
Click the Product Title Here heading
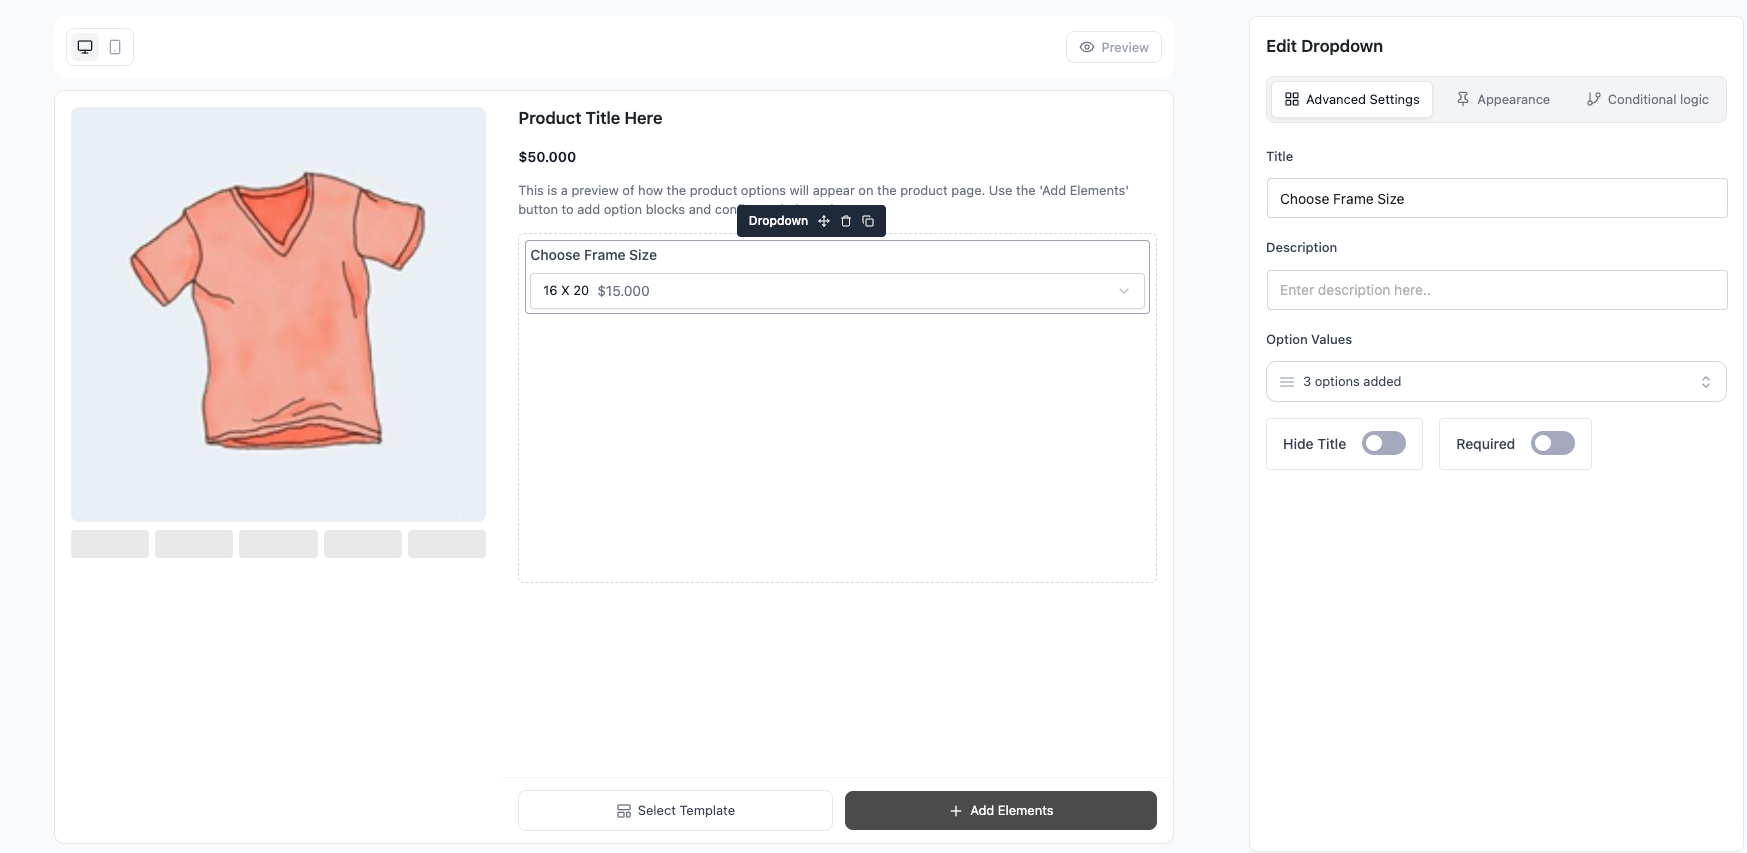click(x=590, y=118)
